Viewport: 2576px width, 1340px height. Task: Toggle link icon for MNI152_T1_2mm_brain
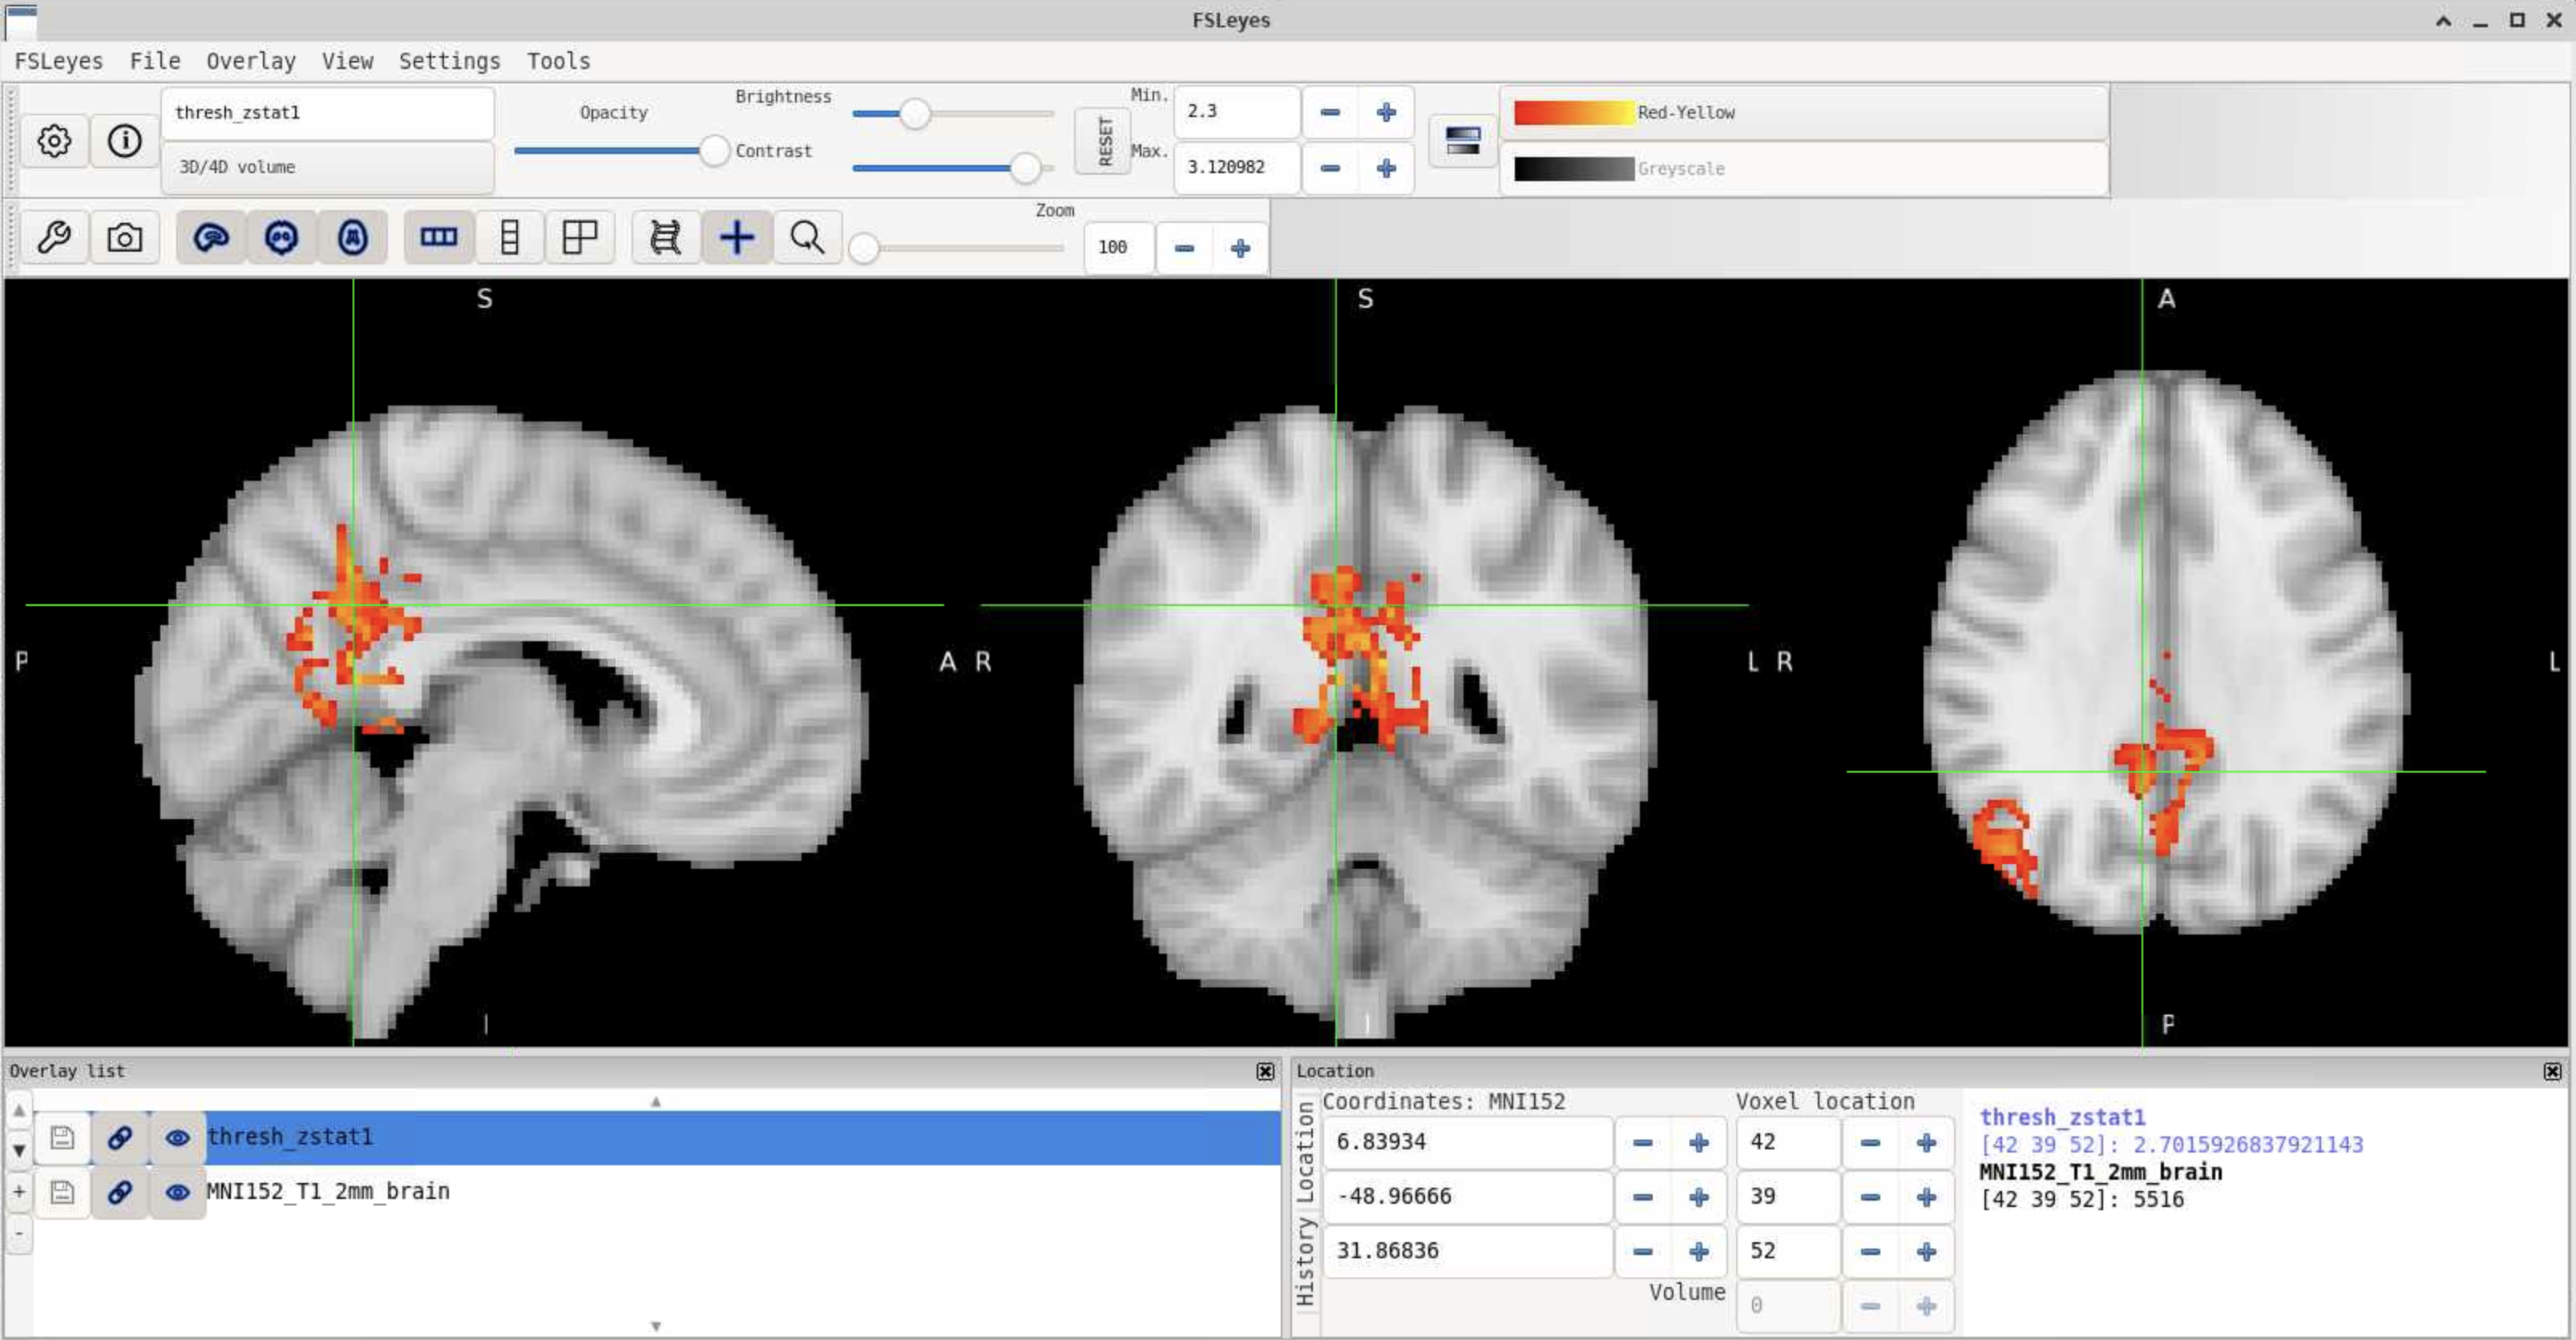tap(120, 1192)
